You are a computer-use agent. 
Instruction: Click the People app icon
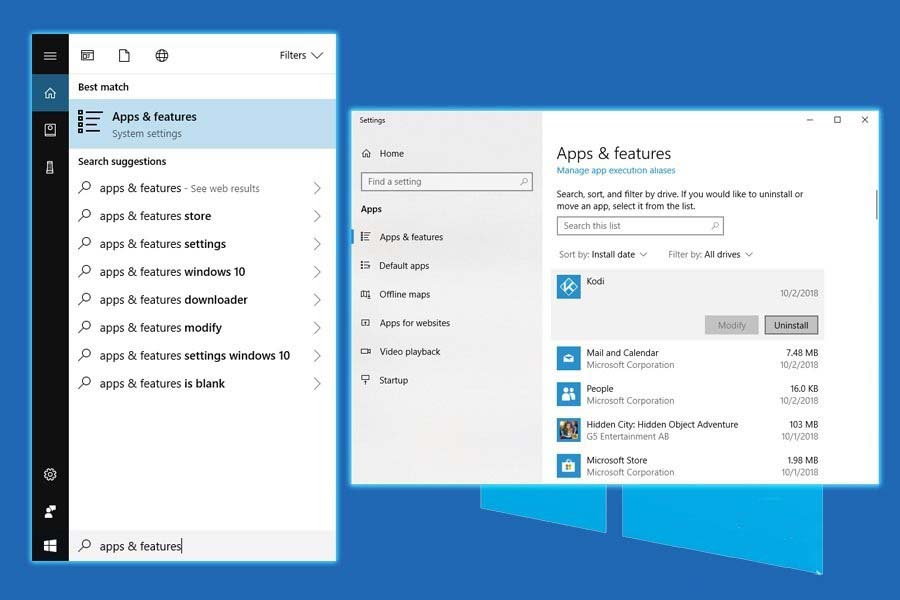[x=568, y=394]
